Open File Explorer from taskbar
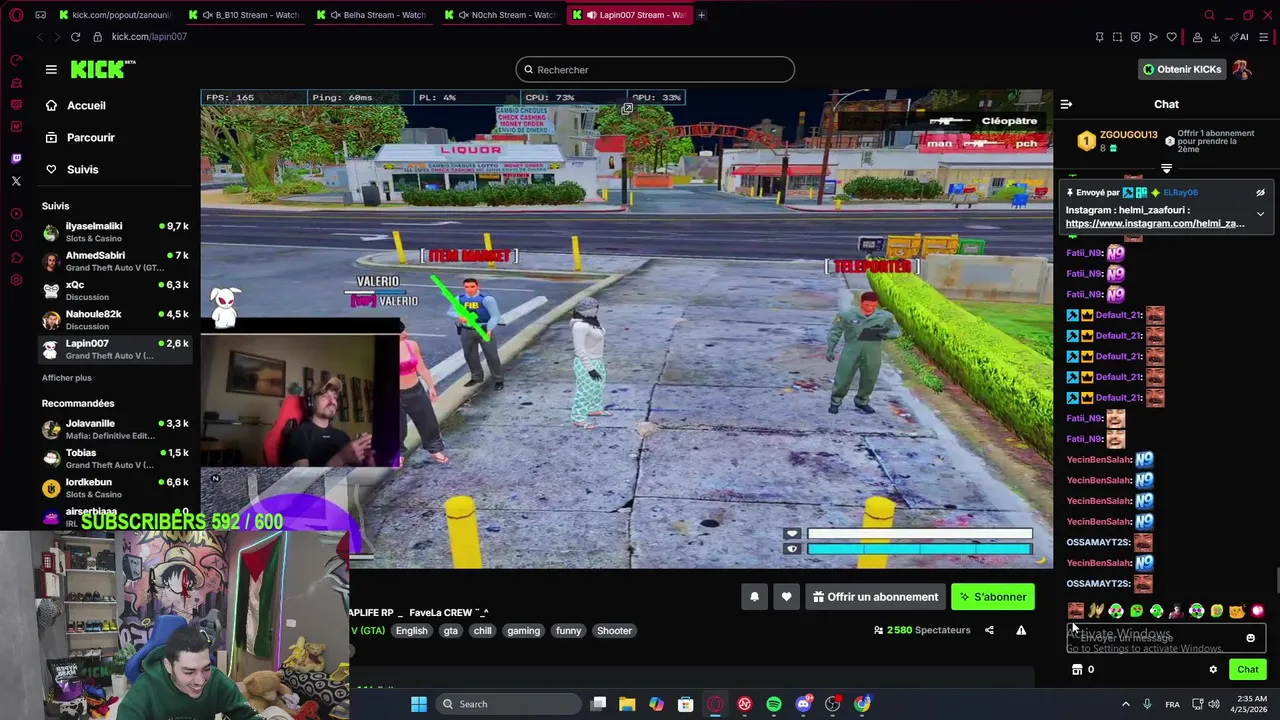1280x720 pixels. pos(627,704)
